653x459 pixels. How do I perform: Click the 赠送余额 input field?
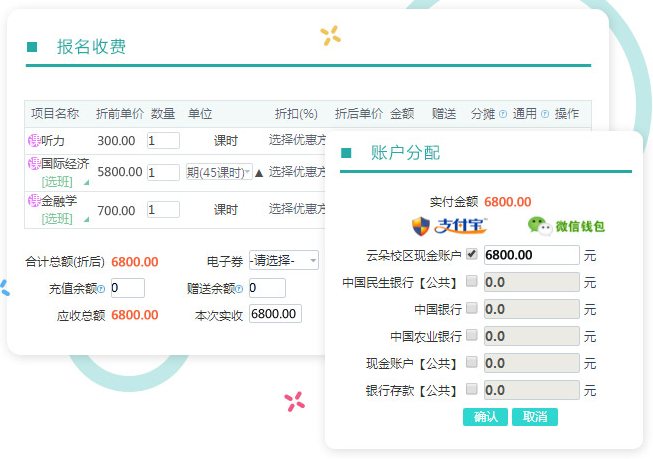267,288
